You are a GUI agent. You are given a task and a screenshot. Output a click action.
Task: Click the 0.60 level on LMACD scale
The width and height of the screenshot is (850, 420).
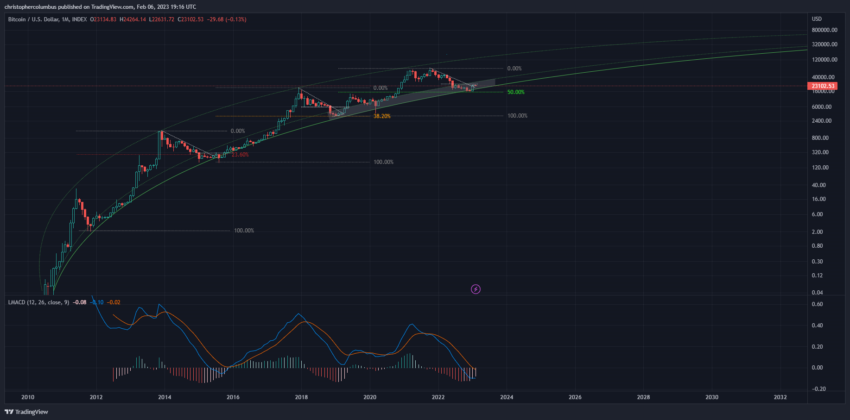(x=818, y=304)
